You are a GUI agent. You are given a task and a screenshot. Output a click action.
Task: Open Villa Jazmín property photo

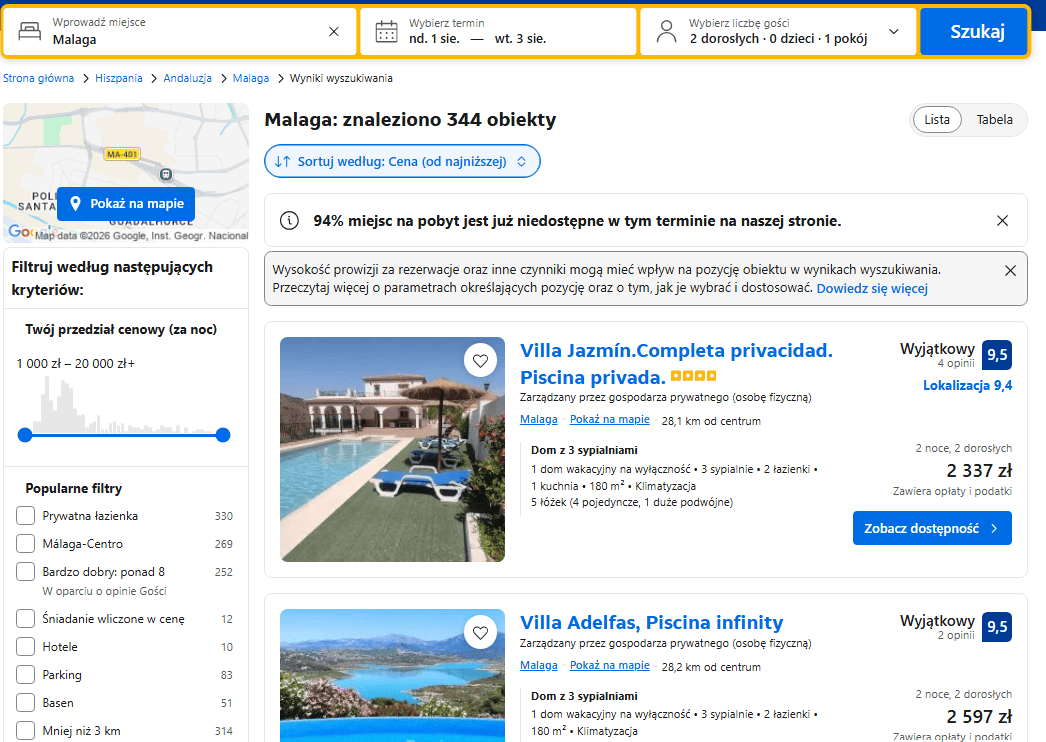point(392,449)
